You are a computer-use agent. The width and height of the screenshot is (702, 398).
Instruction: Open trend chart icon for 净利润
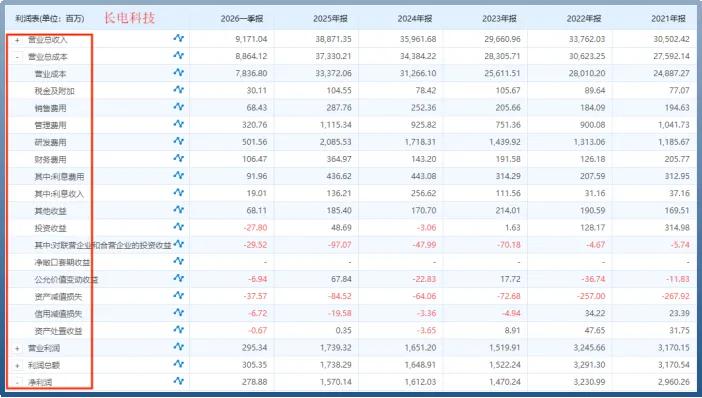pos(179,381)
